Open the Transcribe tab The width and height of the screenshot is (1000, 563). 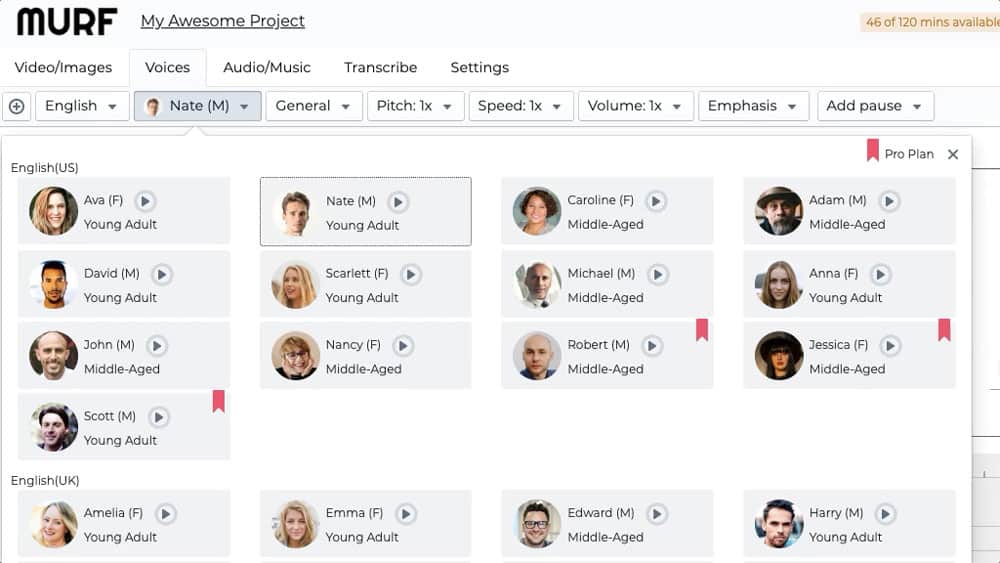pos(380,68)
